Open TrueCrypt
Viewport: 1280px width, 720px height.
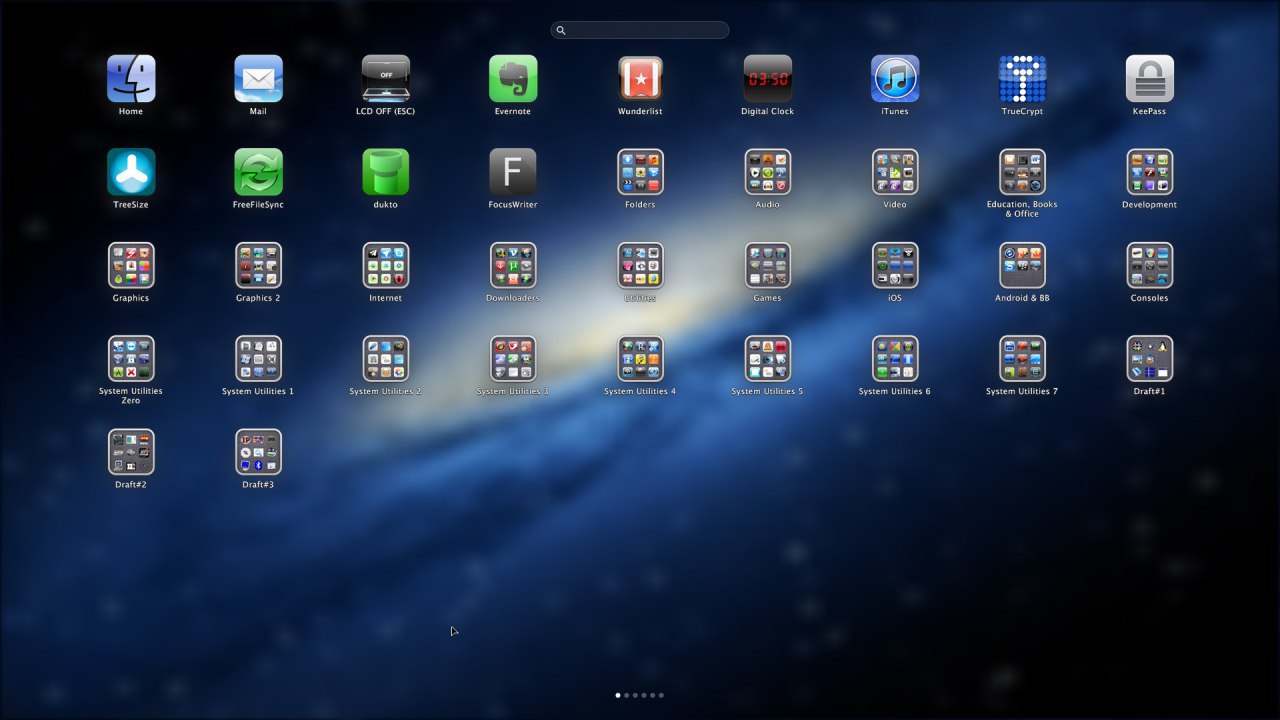click(x=1022, y=79)
